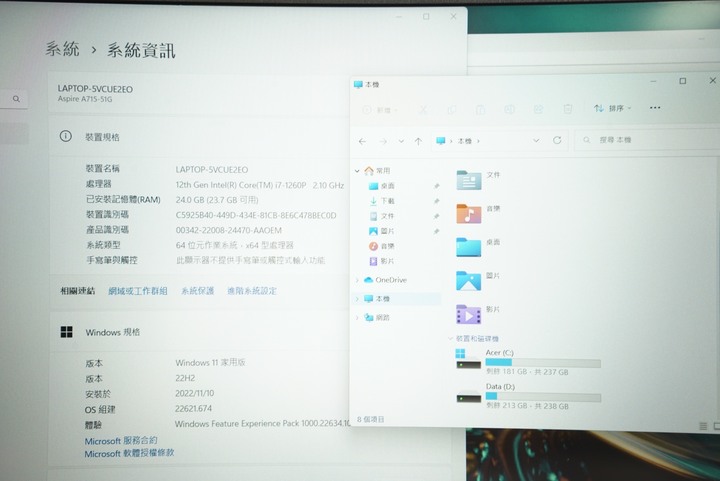
Task: Click the Delete trash icon in Explorer
Action: point(568,109)
